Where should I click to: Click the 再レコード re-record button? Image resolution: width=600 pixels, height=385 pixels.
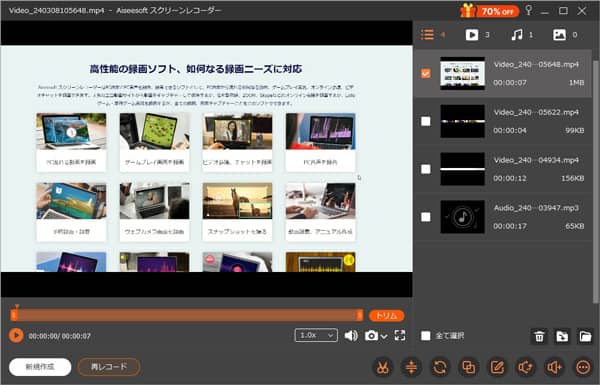[109, 367]
